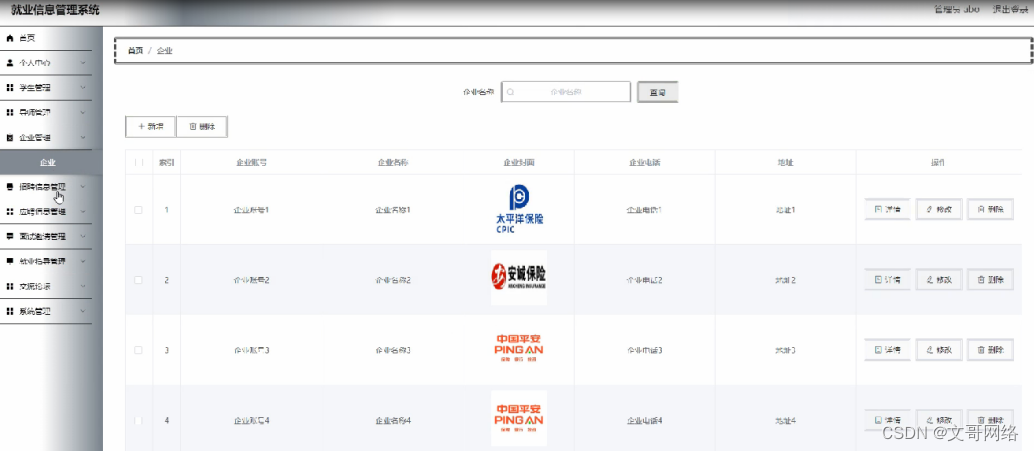Click 修改 for 企业名称2 row

pos(939,280)
